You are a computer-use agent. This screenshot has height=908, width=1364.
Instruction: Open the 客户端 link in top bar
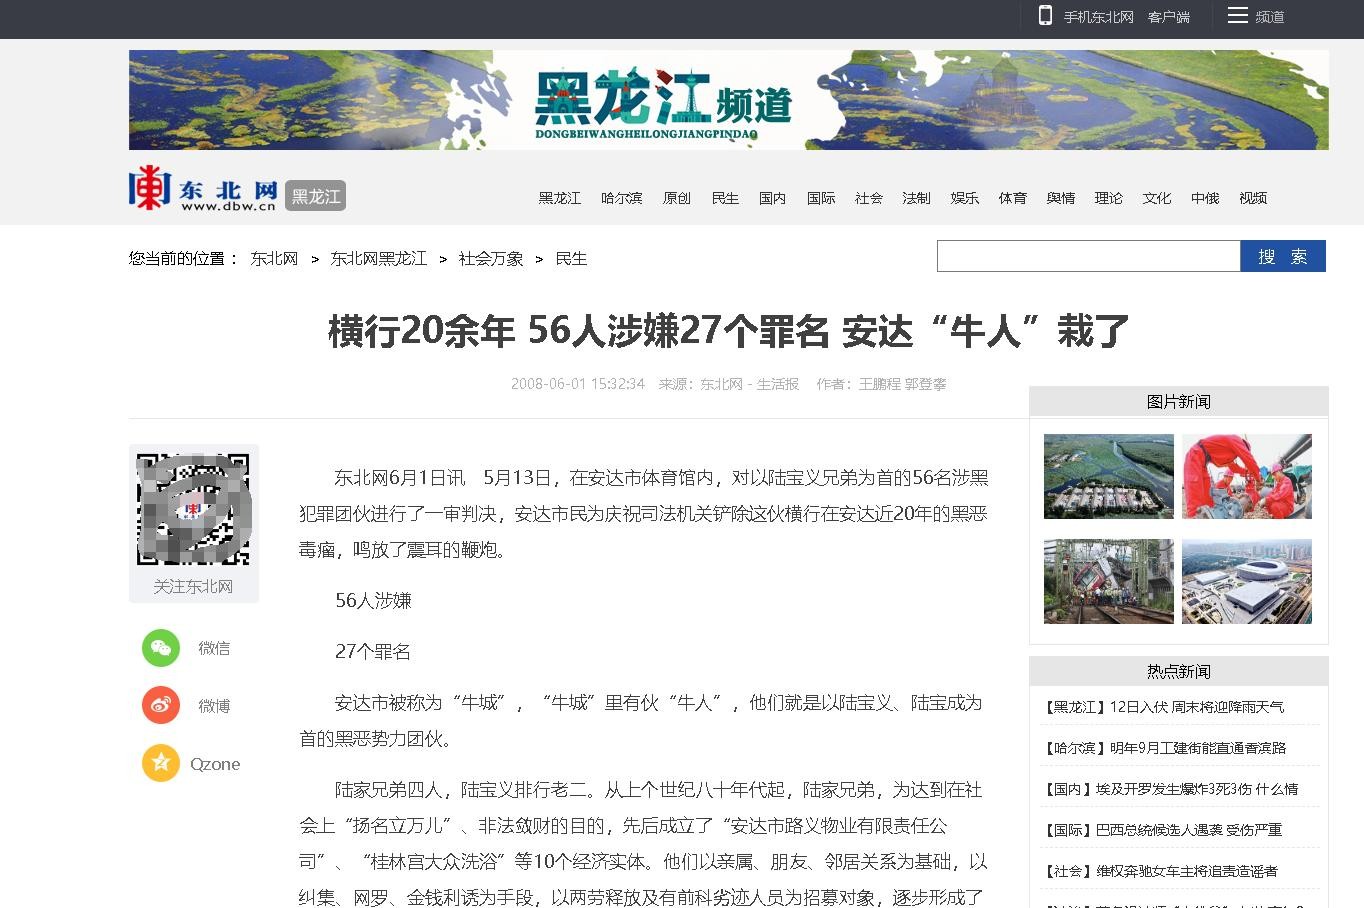tap(1168, 17)
